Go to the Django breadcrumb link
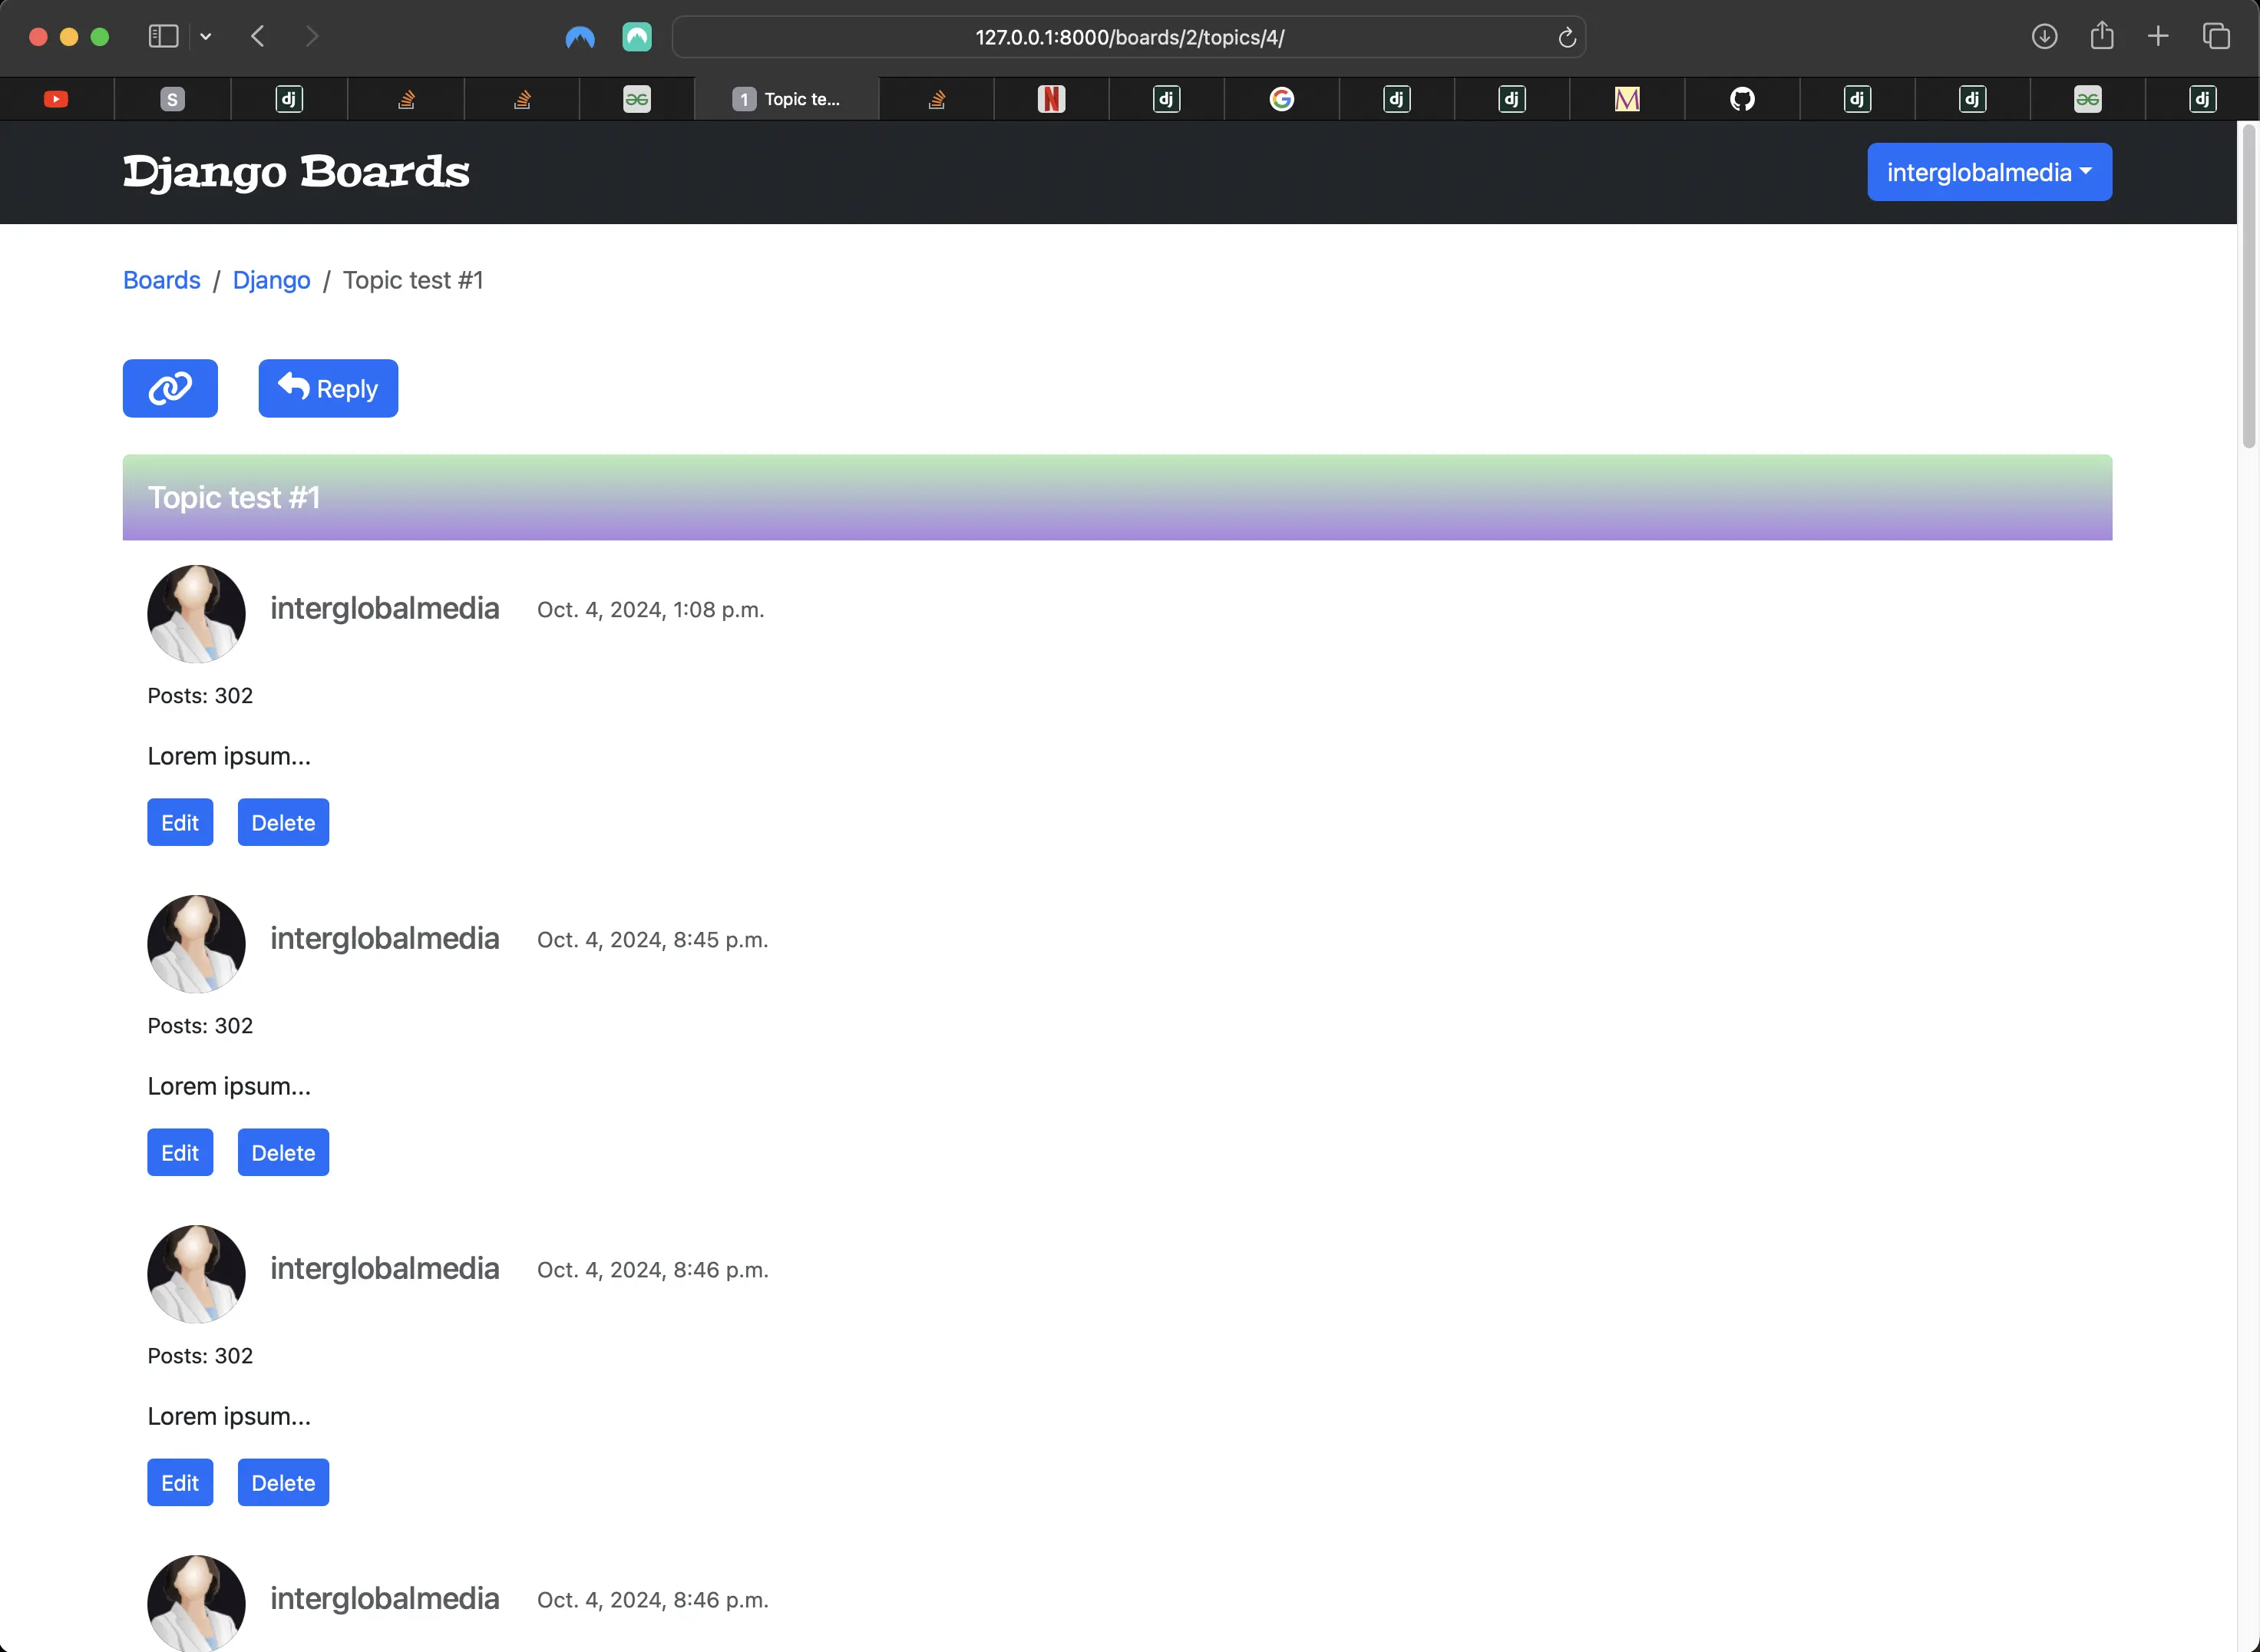 point(271,280)
